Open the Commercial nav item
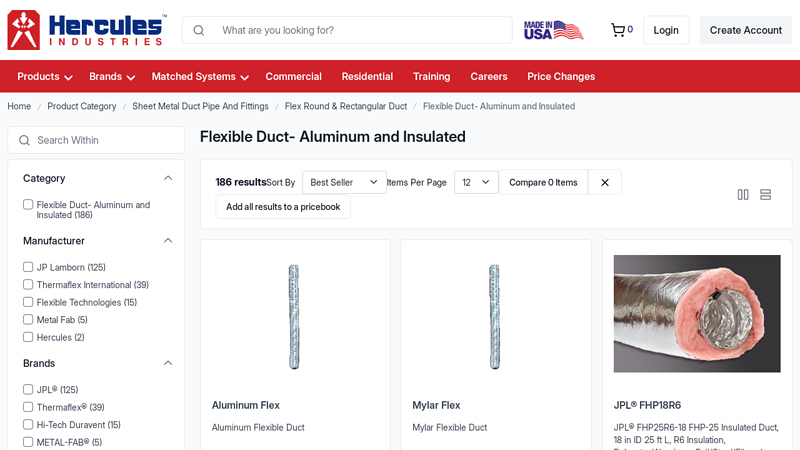 293,77
